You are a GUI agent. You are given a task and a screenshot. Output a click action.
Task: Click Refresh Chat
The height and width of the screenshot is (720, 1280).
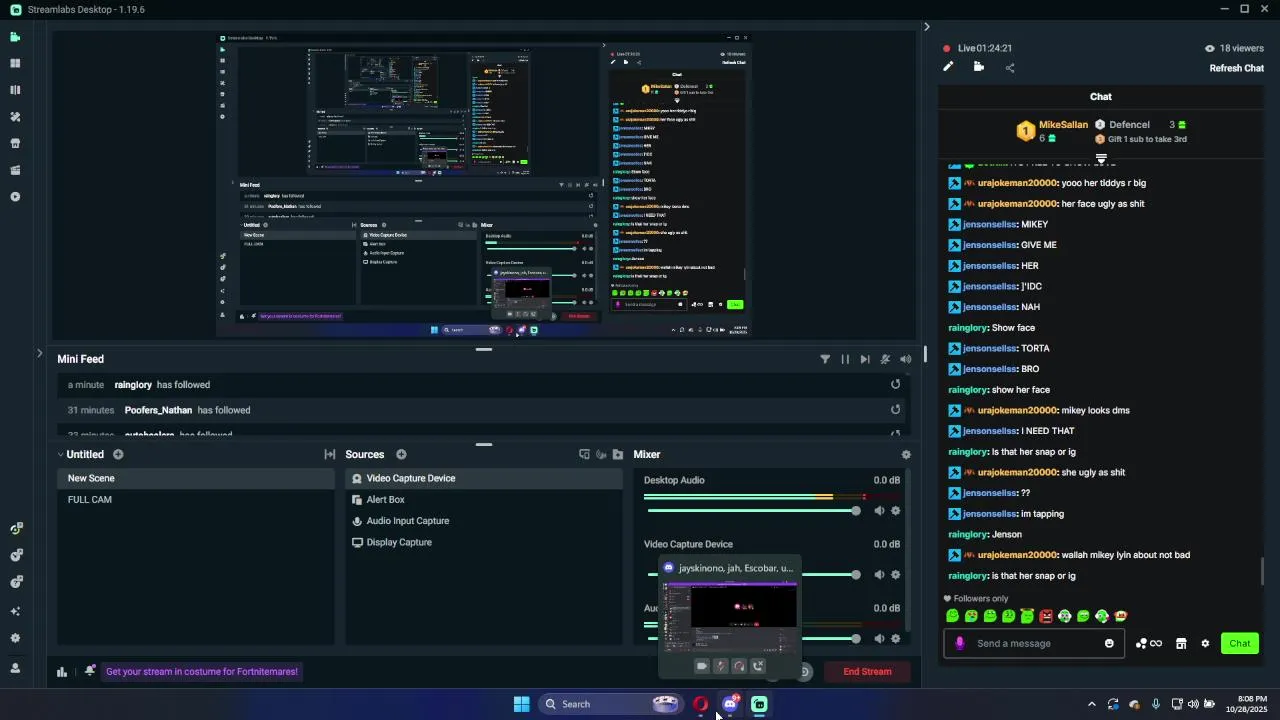pos(1237,68)
